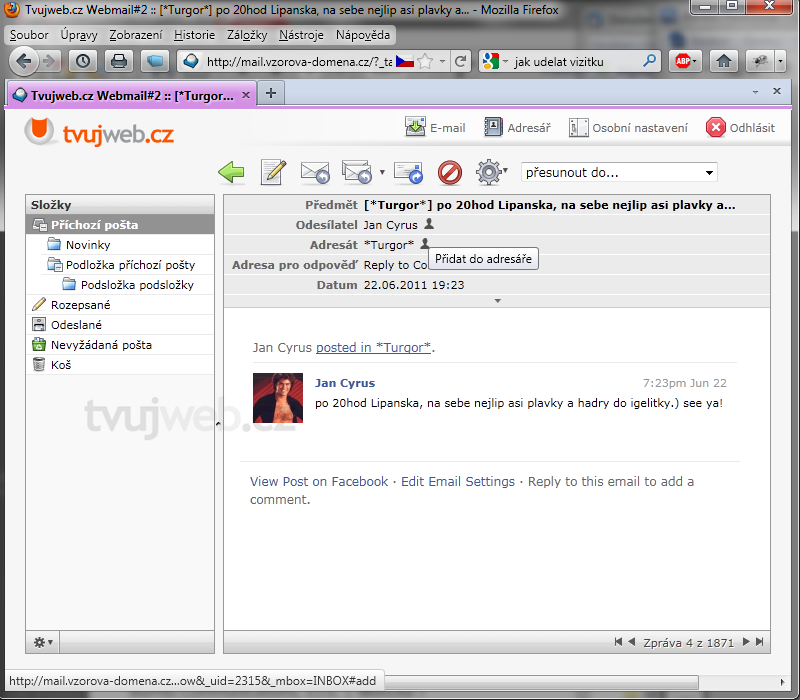Viewport: 800px width, 700px height.
Task: Click the Google search input field
Action: (574, 61)
